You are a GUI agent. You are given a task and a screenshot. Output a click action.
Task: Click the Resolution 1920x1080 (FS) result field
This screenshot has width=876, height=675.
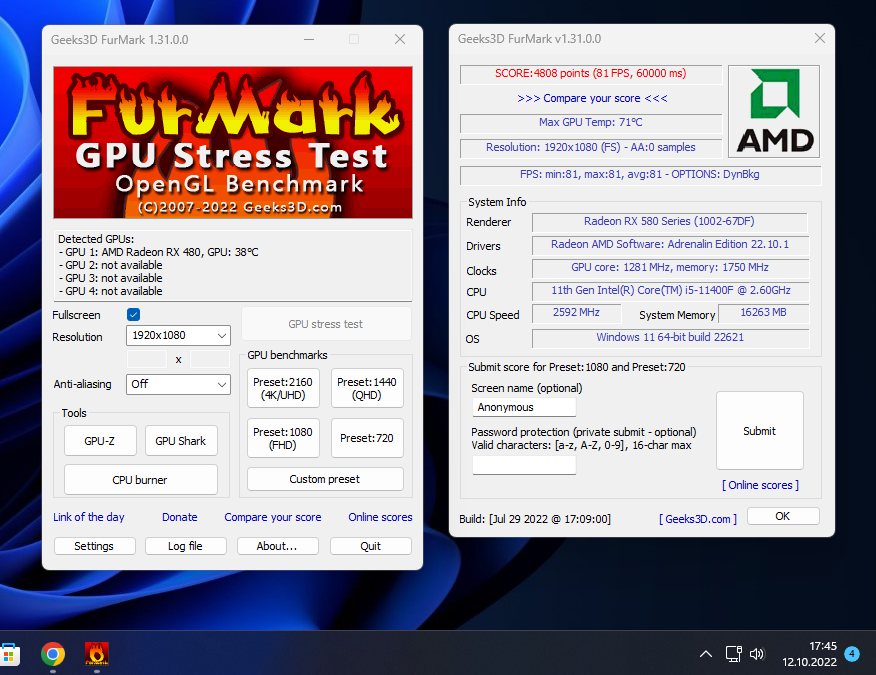click(x=591, y=148)
